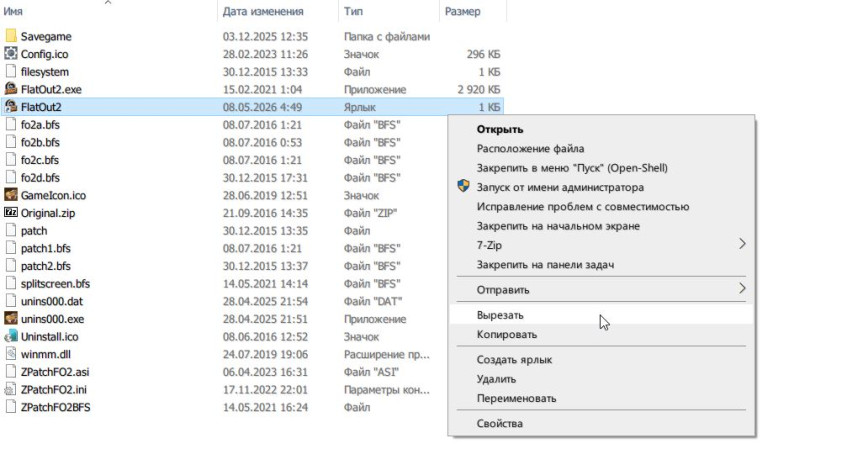Select the patch2.bfs file name

click(46, 266)
